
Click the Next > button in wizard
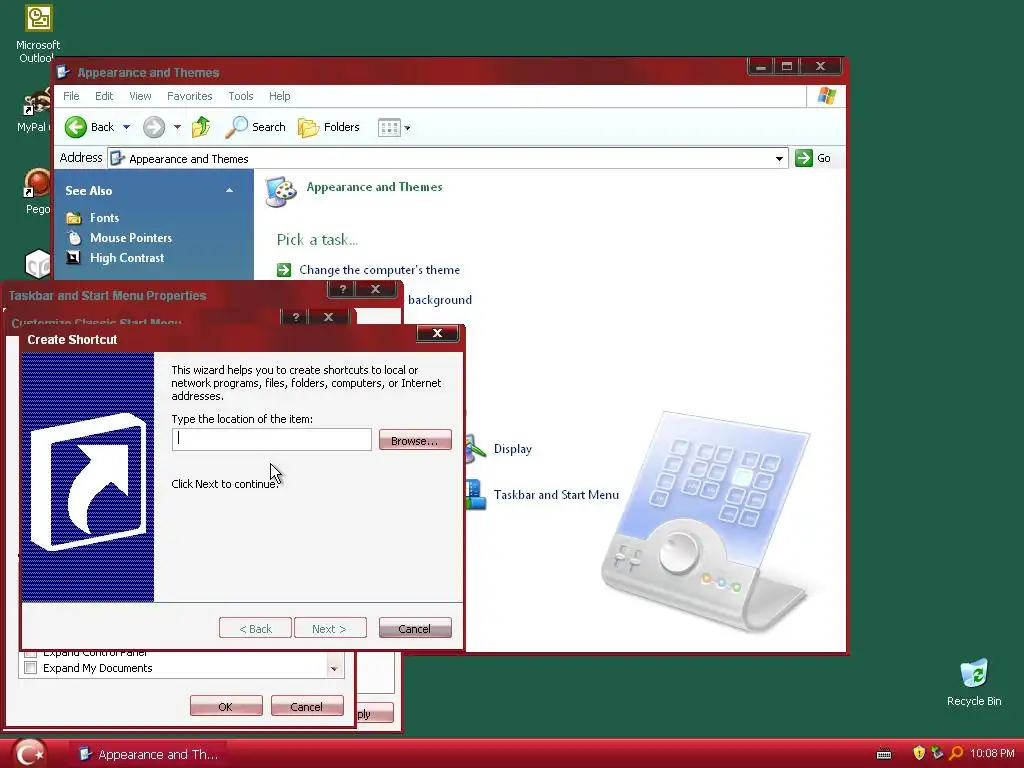330,628
